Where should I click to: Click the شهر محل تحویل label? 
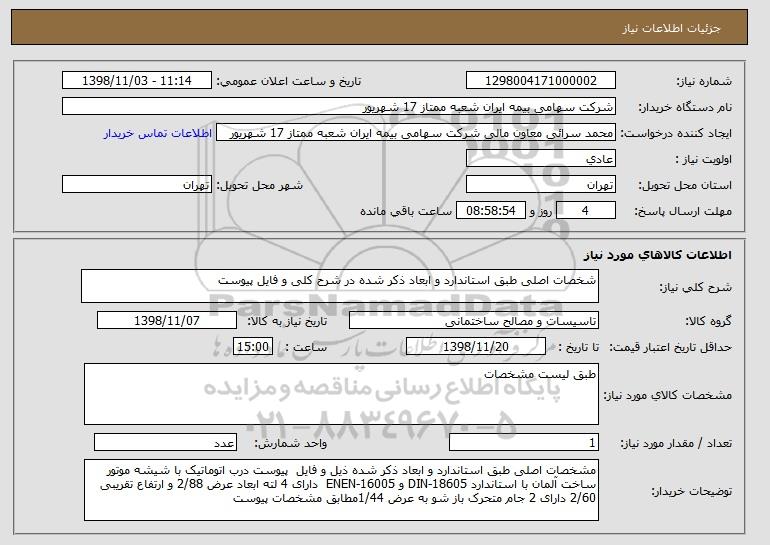(x=260, y=186)
